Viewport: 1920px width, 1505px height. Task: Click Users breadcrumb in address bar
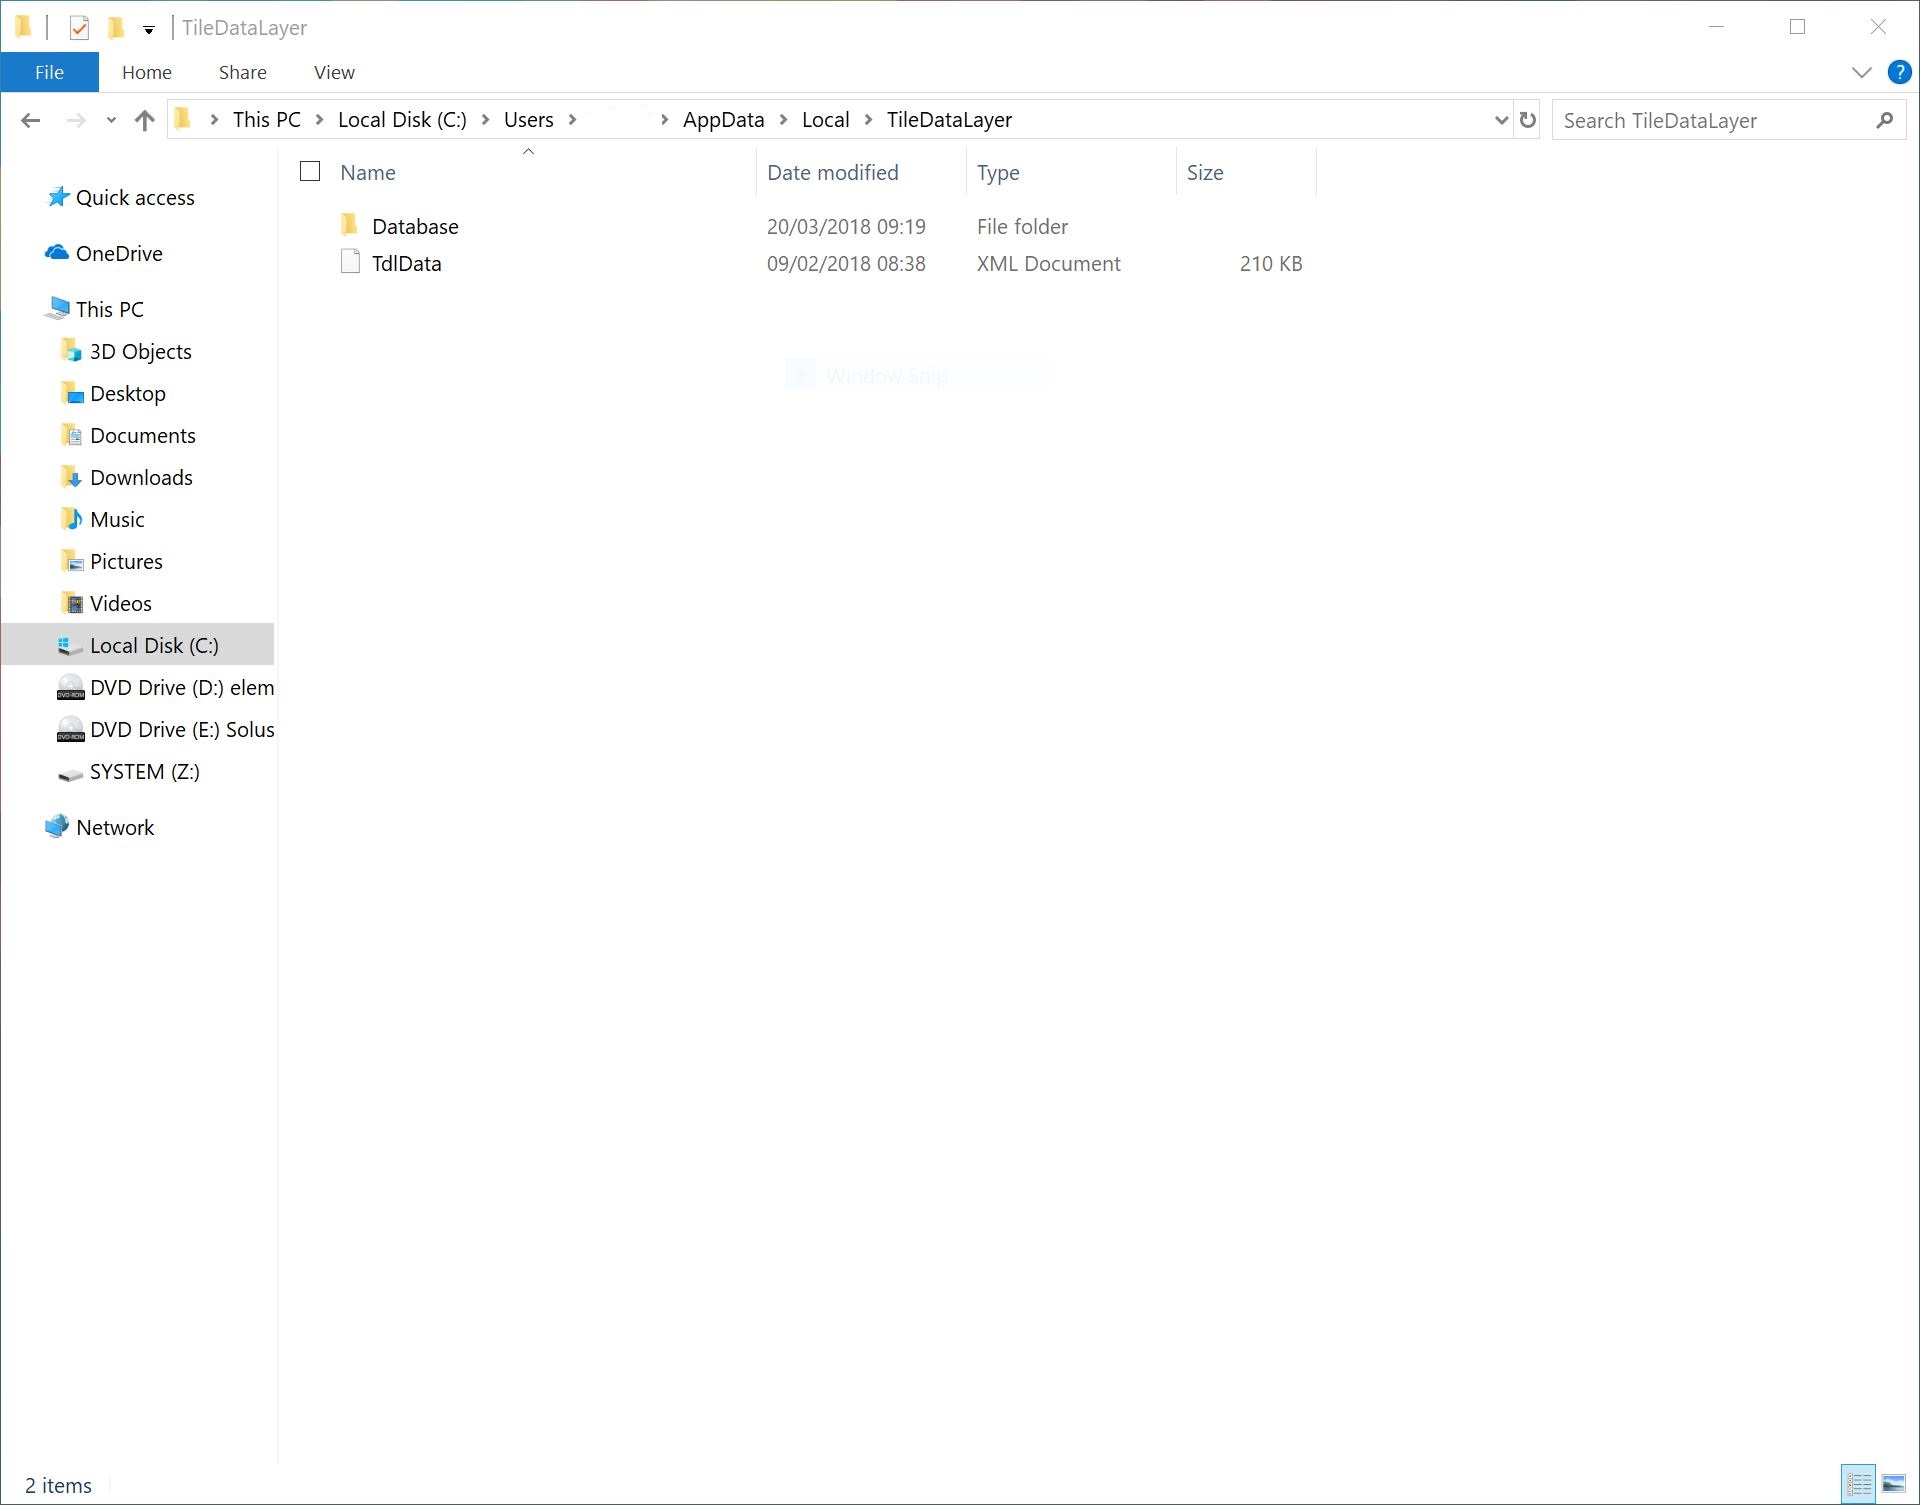(528, 120)
